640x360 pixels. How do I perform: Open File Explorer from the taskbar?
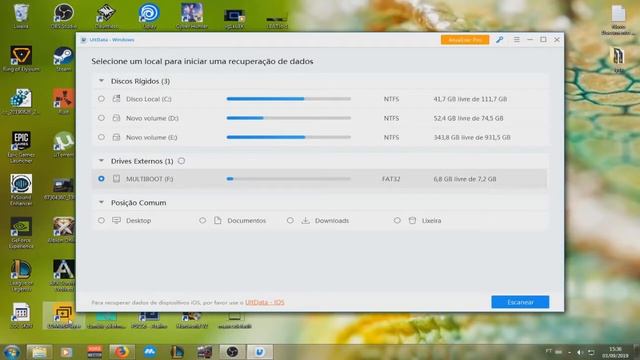click(39, 352)
